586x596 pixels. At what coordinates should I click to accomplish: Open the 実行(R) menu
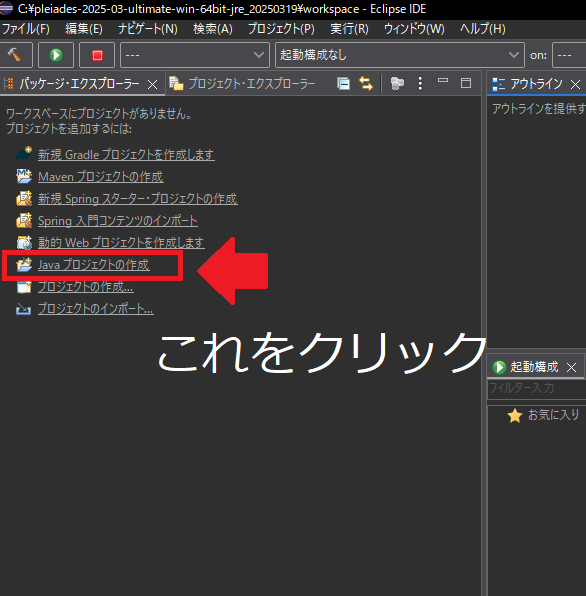[x=349, y=29]
